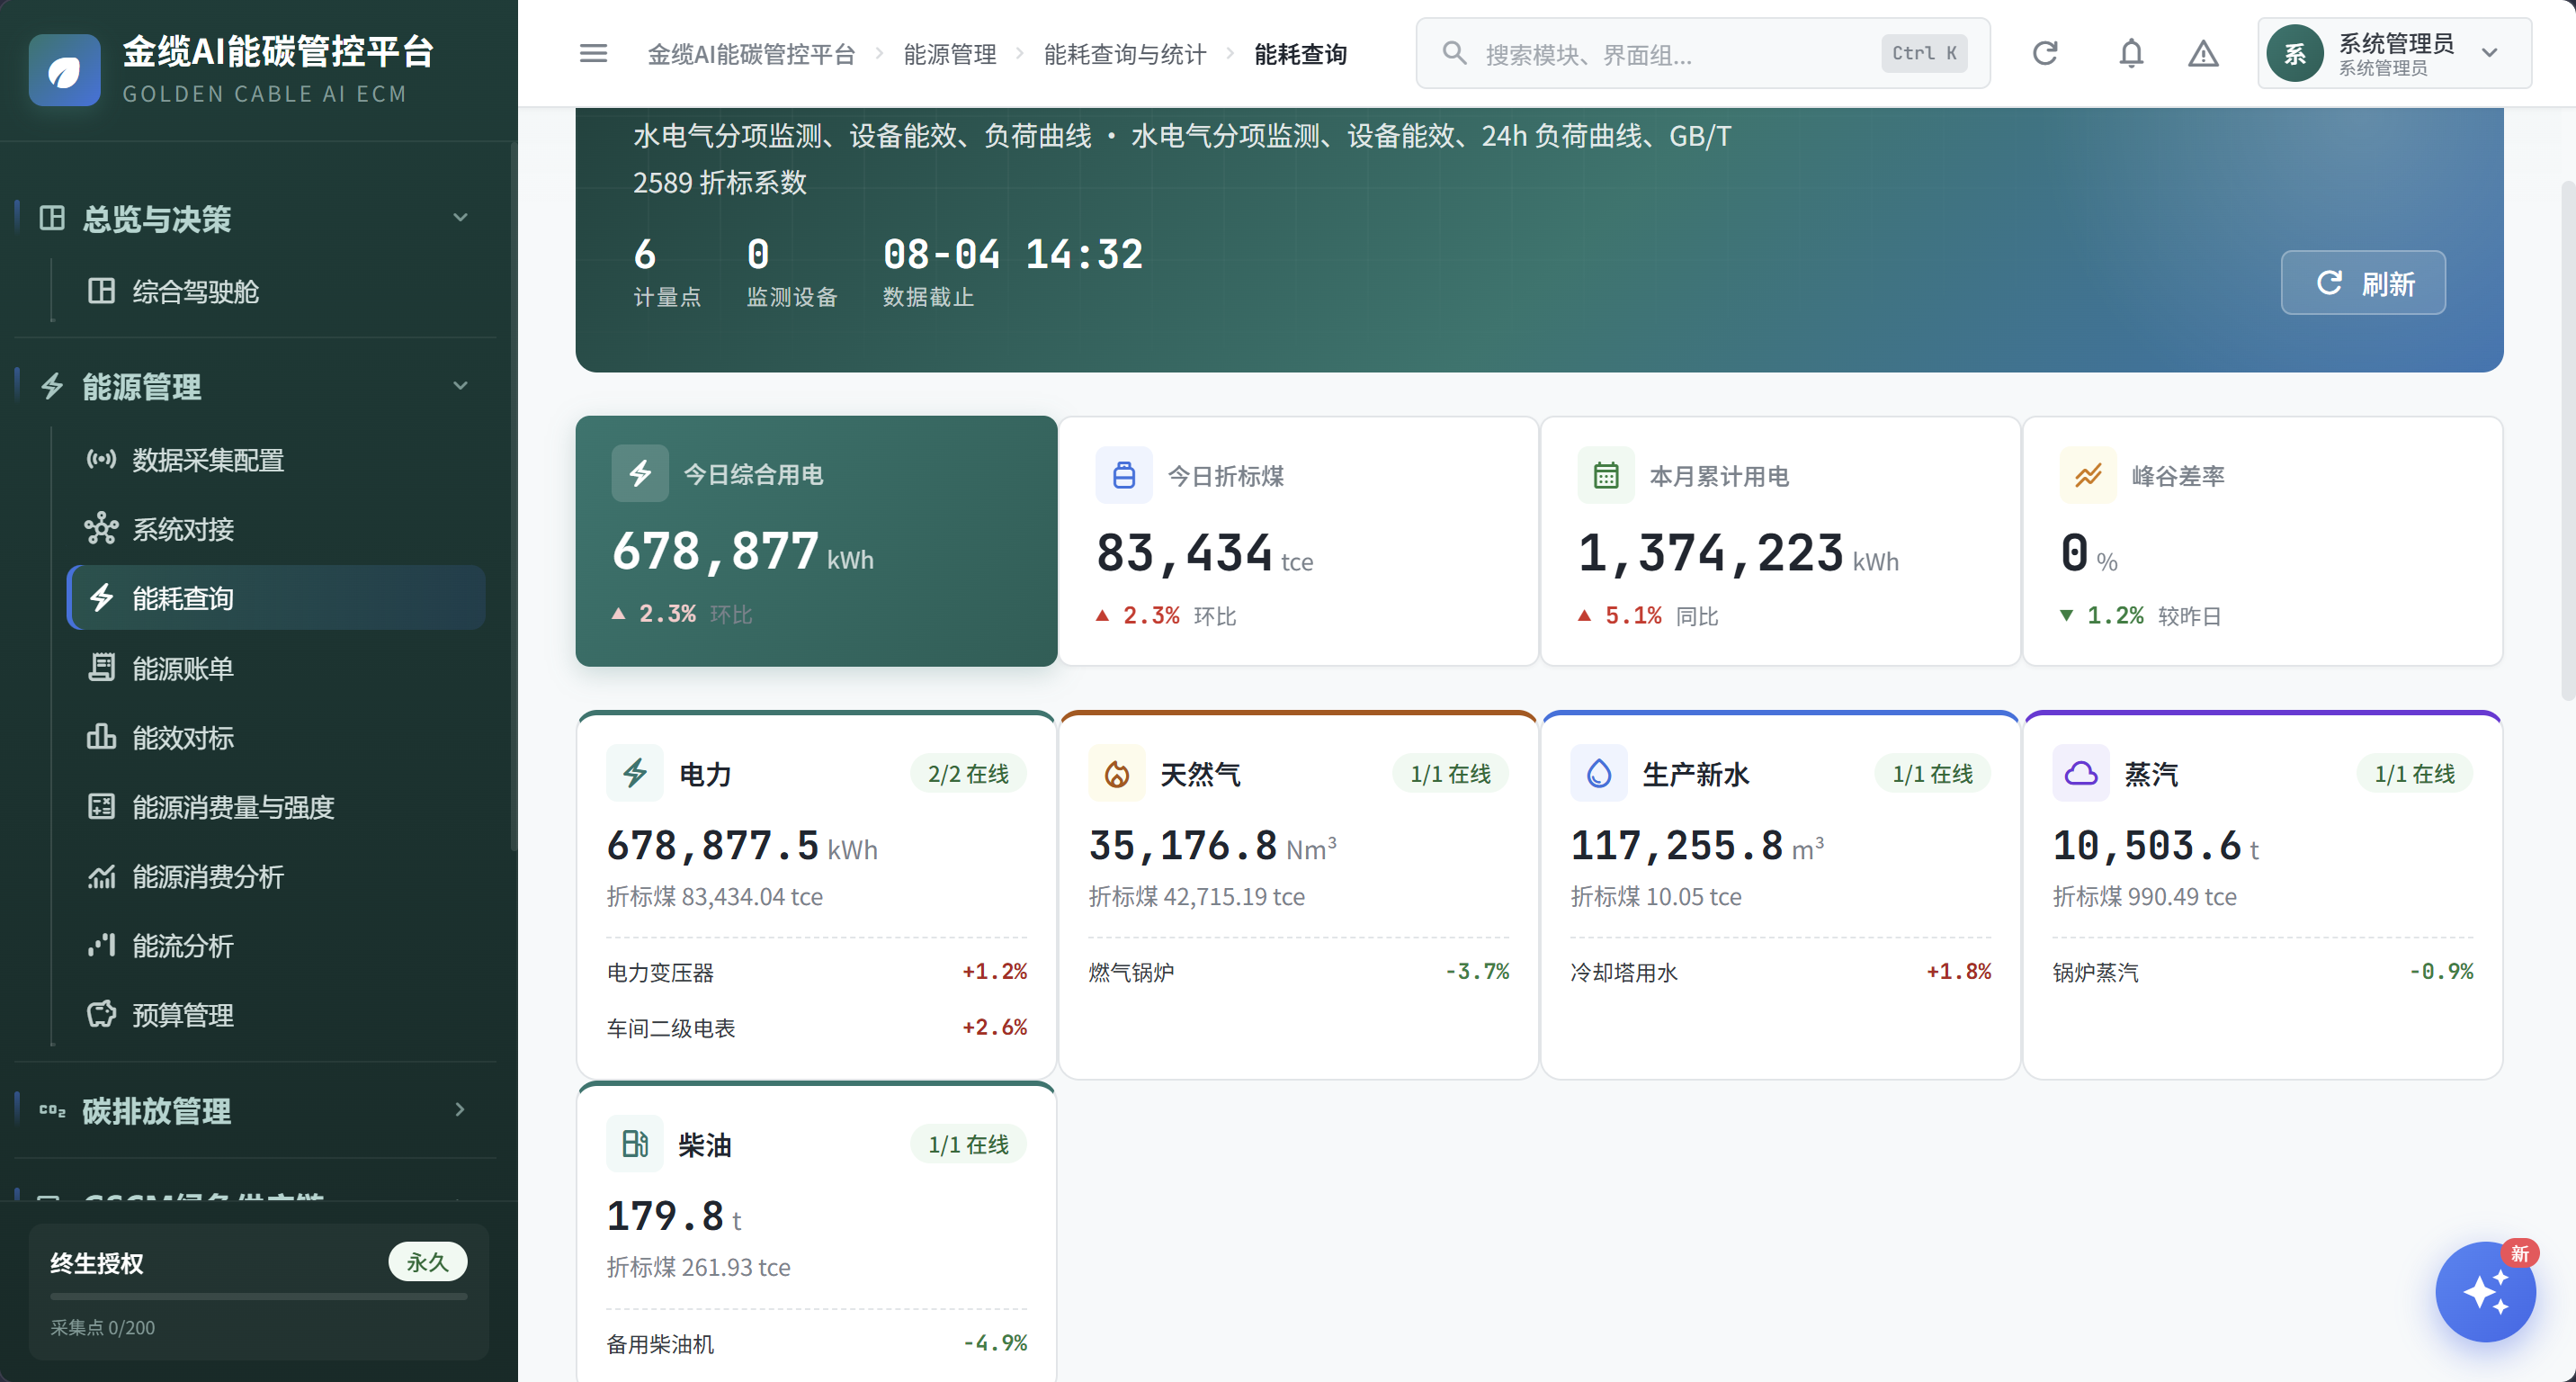Viewport: 2576px width, 1382px height.
Task: Click the 电力 lightning card icon
Action: tap(635, 773)
